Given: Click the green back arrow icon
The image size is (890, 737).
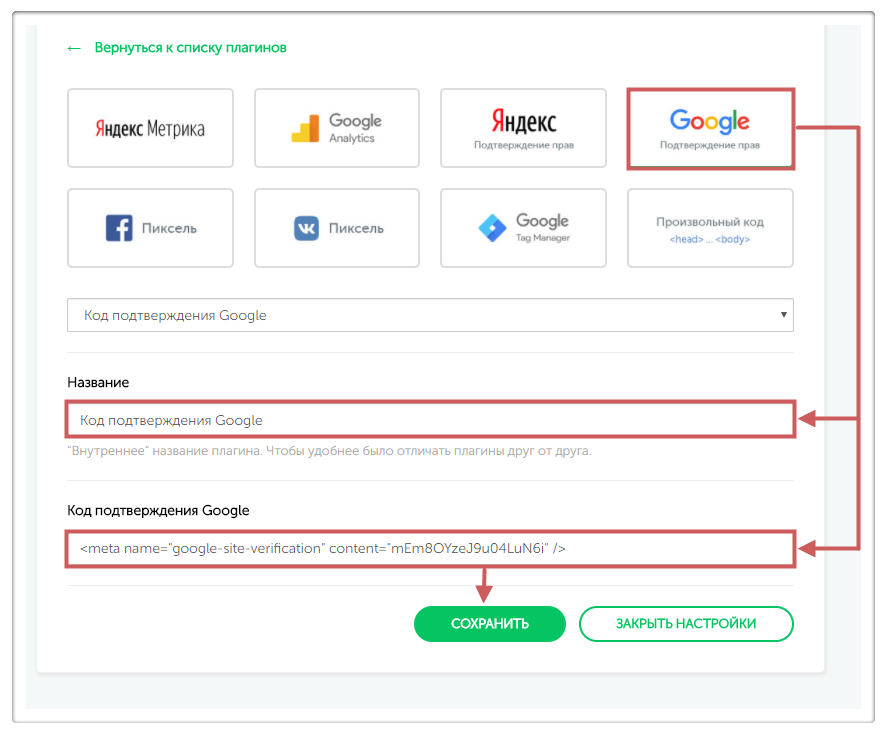Looking at the screenshot, I should pos(74,48).
